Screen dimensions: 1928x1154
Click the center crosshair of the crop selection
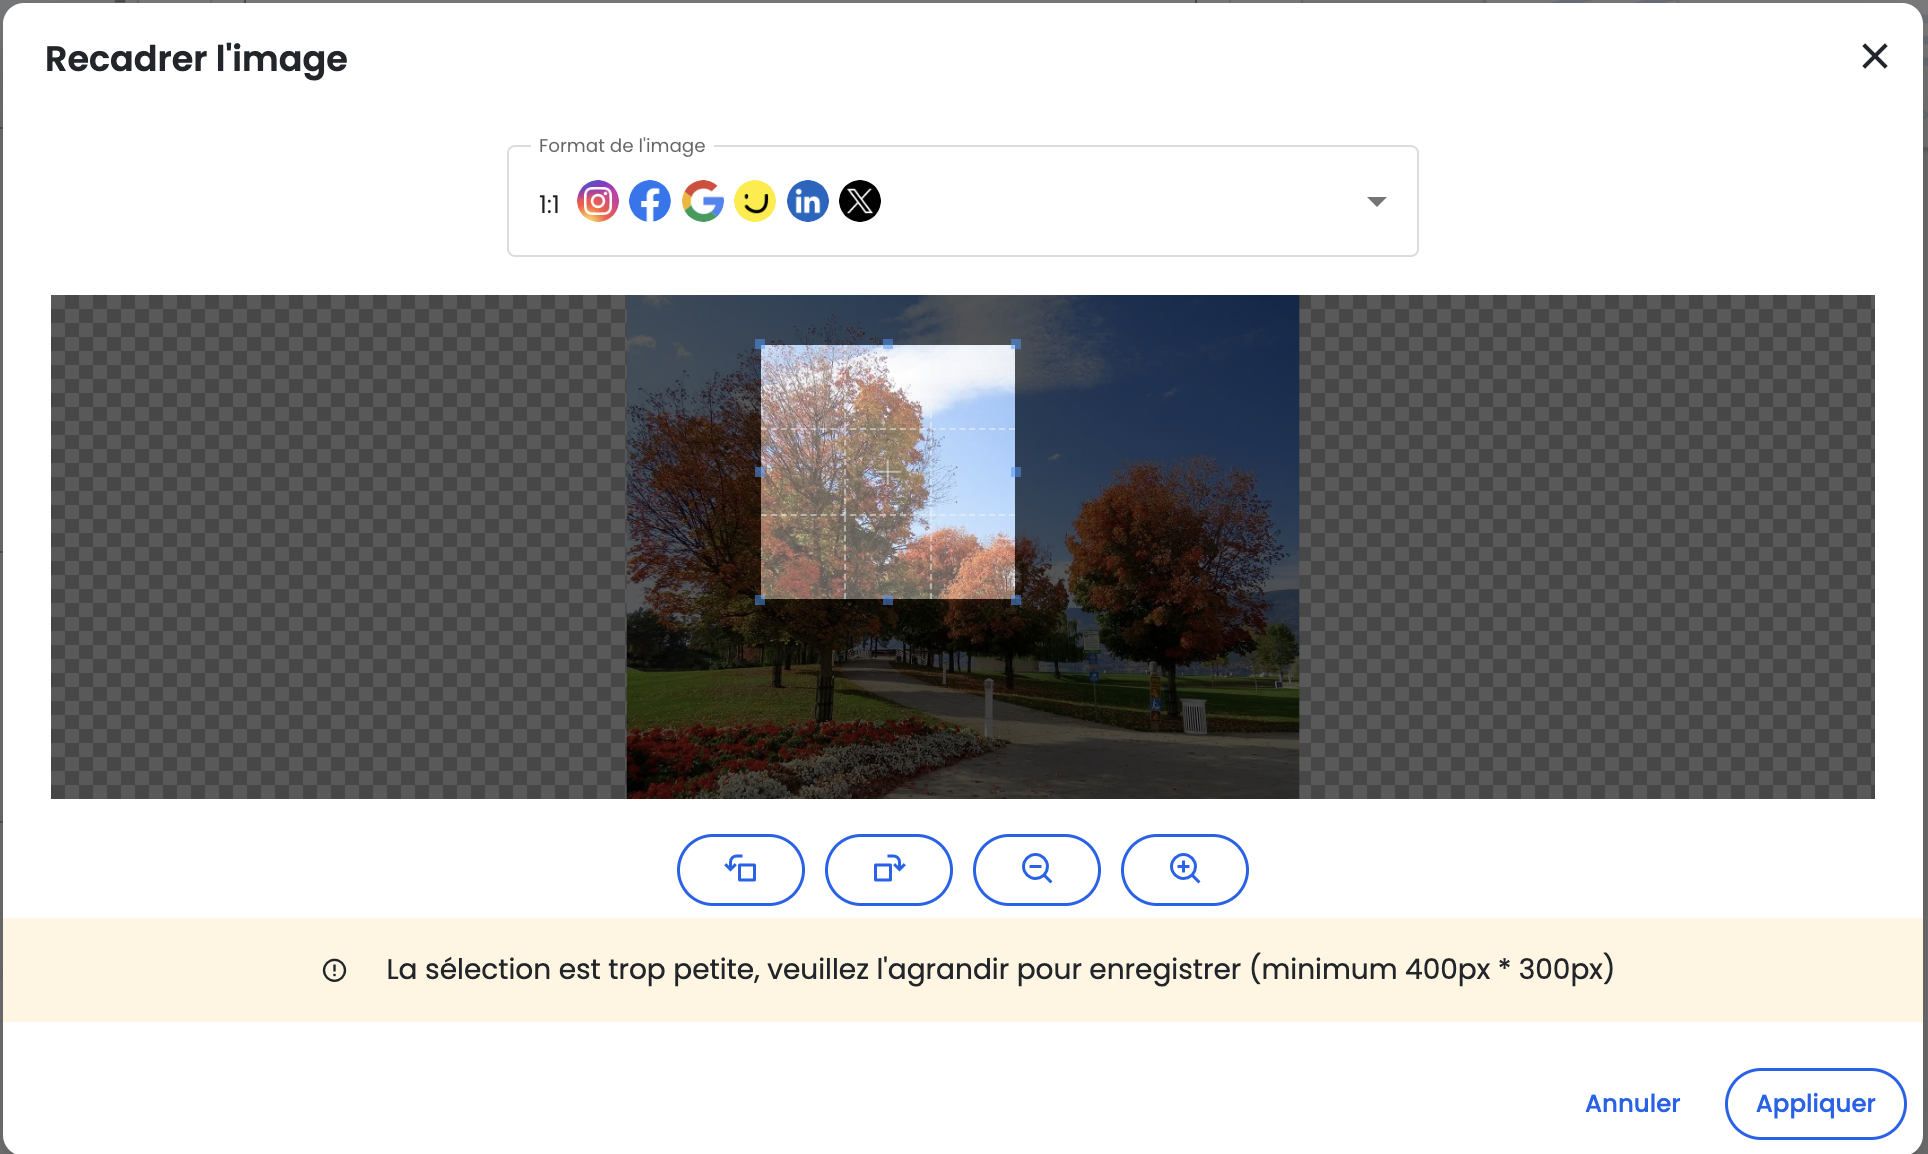click(888, 472)
